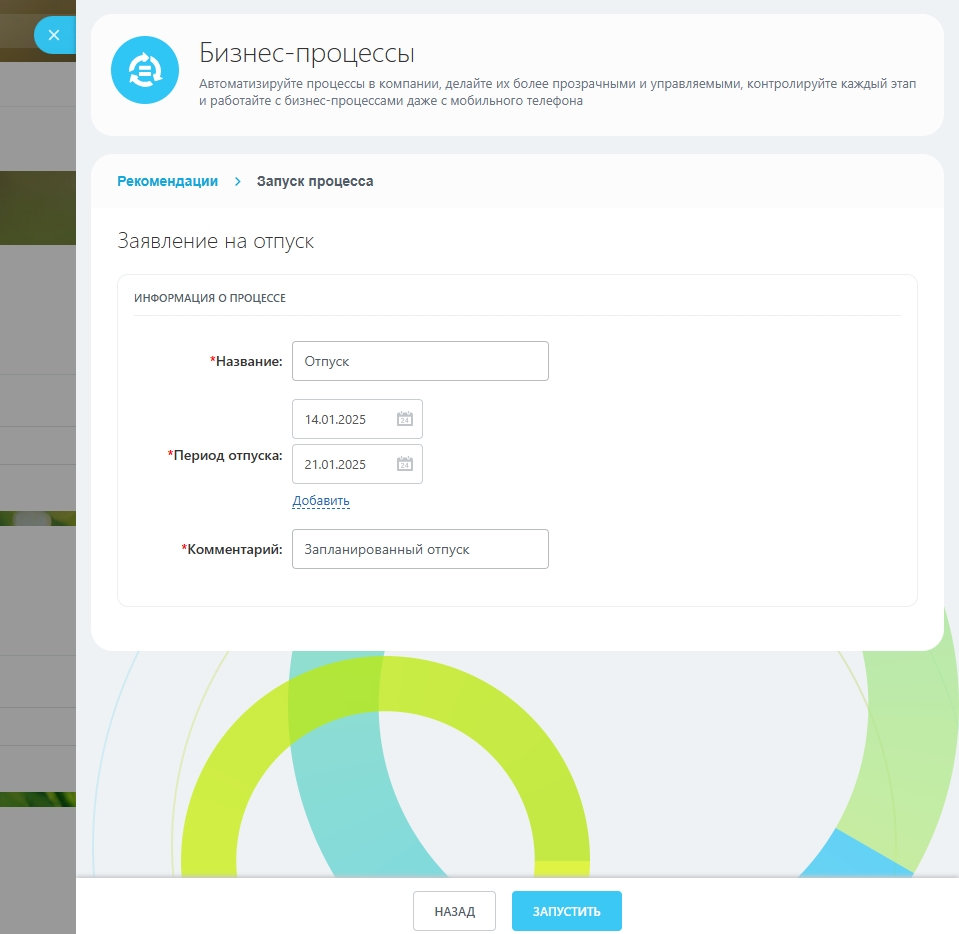Screen dimensions: 959x934
Task: Click the Бизнес-процессы round logo icon
Action: coord(145,70)
